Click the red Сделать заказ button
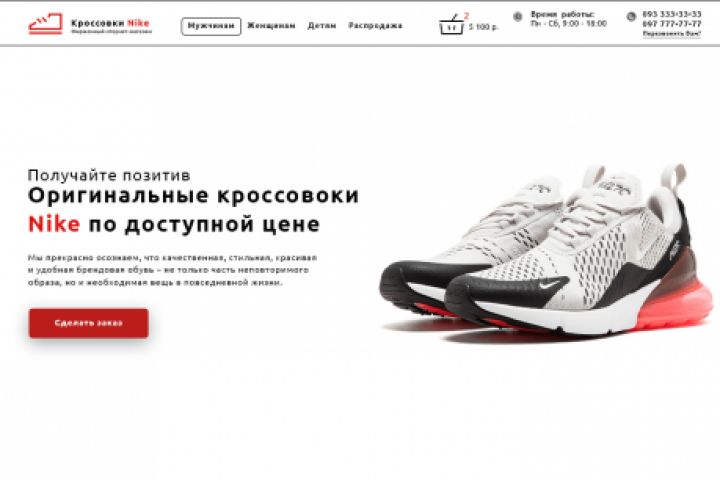This screenshot has height=480, width=720. 89,323
